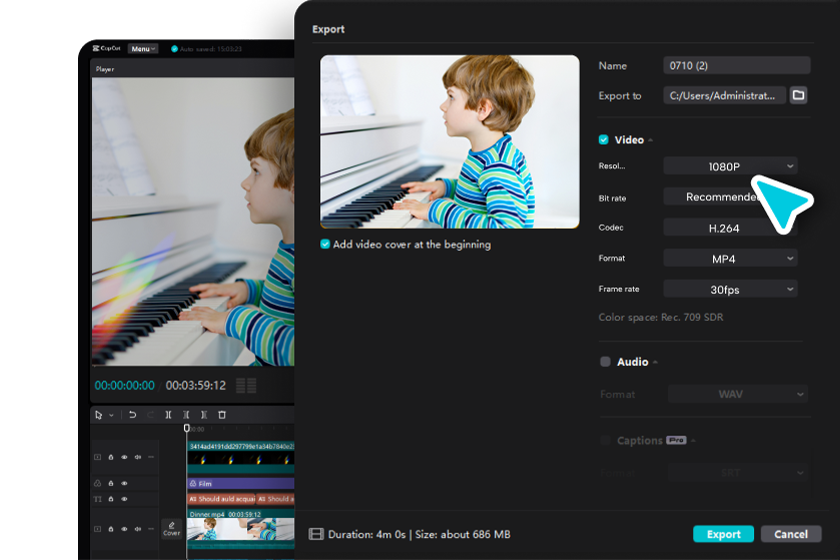Click the Cover edit button on timeline
This screenshot has height=560, width=840.
(x=171, y=529)
